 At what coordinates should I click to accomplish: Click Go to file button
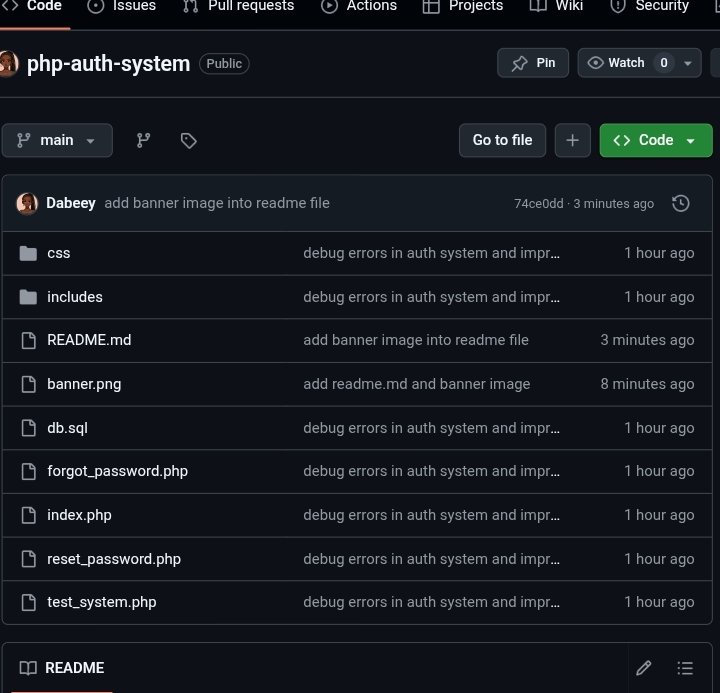tap(502, 140)
